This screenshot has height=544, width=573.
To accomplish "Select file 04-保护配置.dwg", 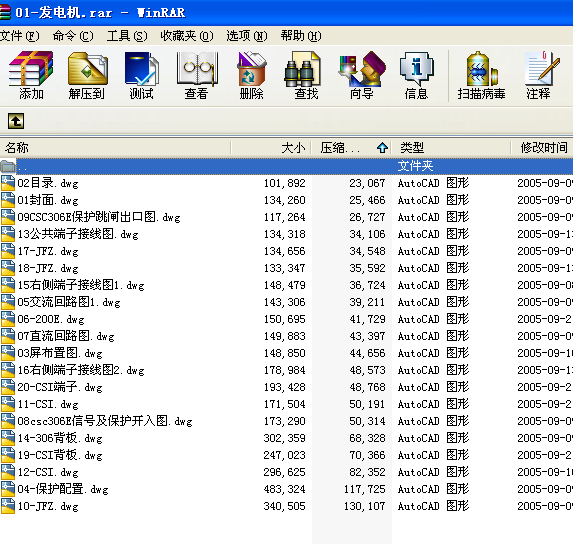I will pyautogui.click(x=63, y=489).
